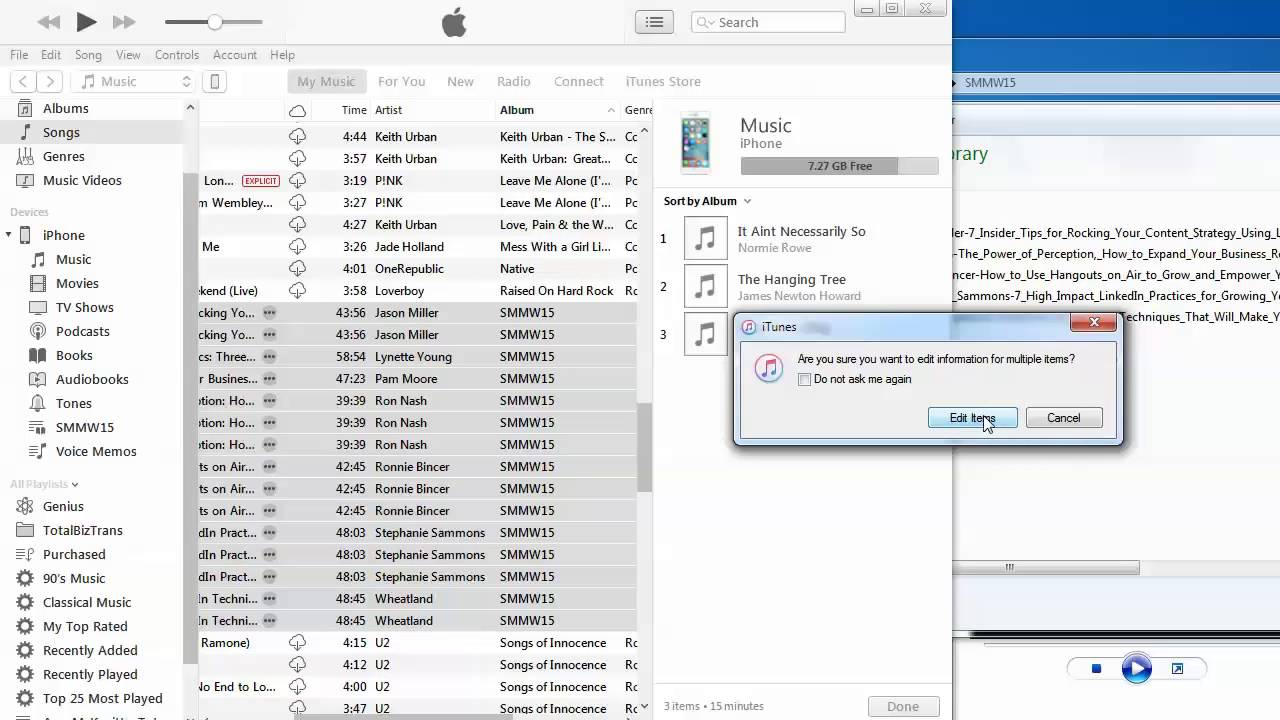Open Audiobooks under the iPhone device
This screenshot has height=720, width=1280.
point(92,379)
